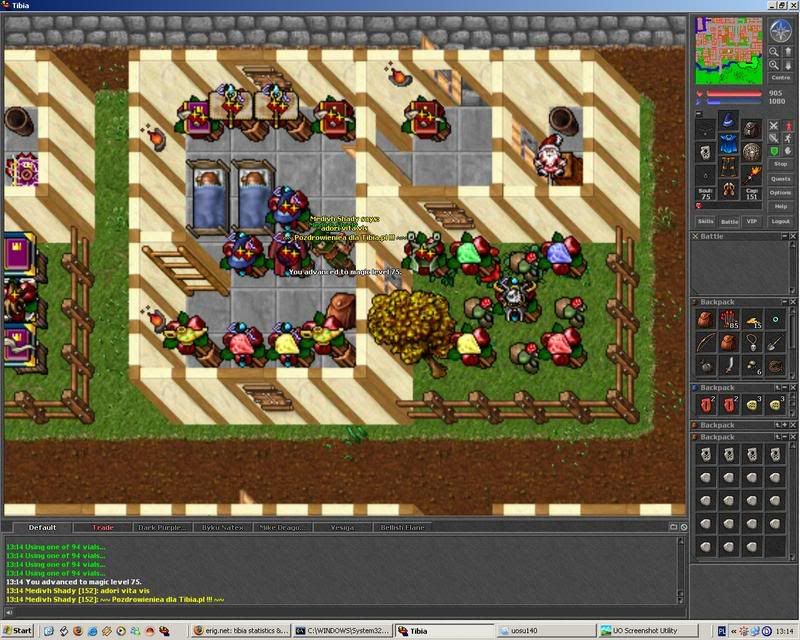Click the minimap thumbnail

pyautogui.click(x=729, y=51)
